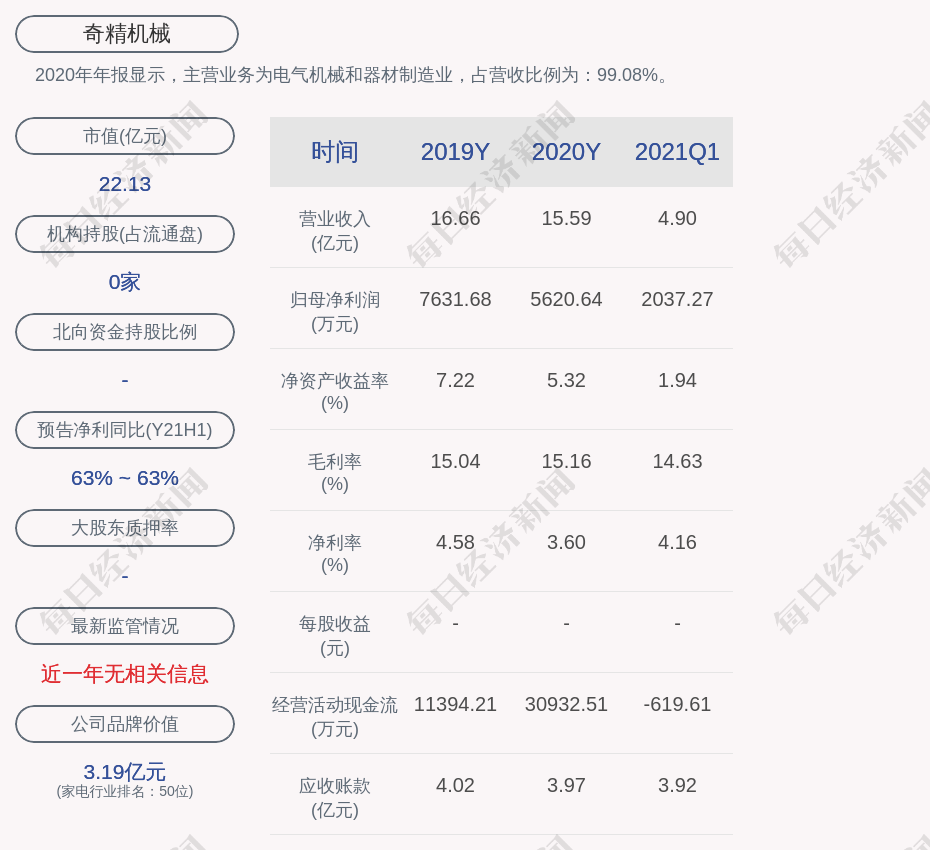This screenshot has width=930, height=850.
Task: Click the 营业收入(亿元) row label
Action: 335,231
